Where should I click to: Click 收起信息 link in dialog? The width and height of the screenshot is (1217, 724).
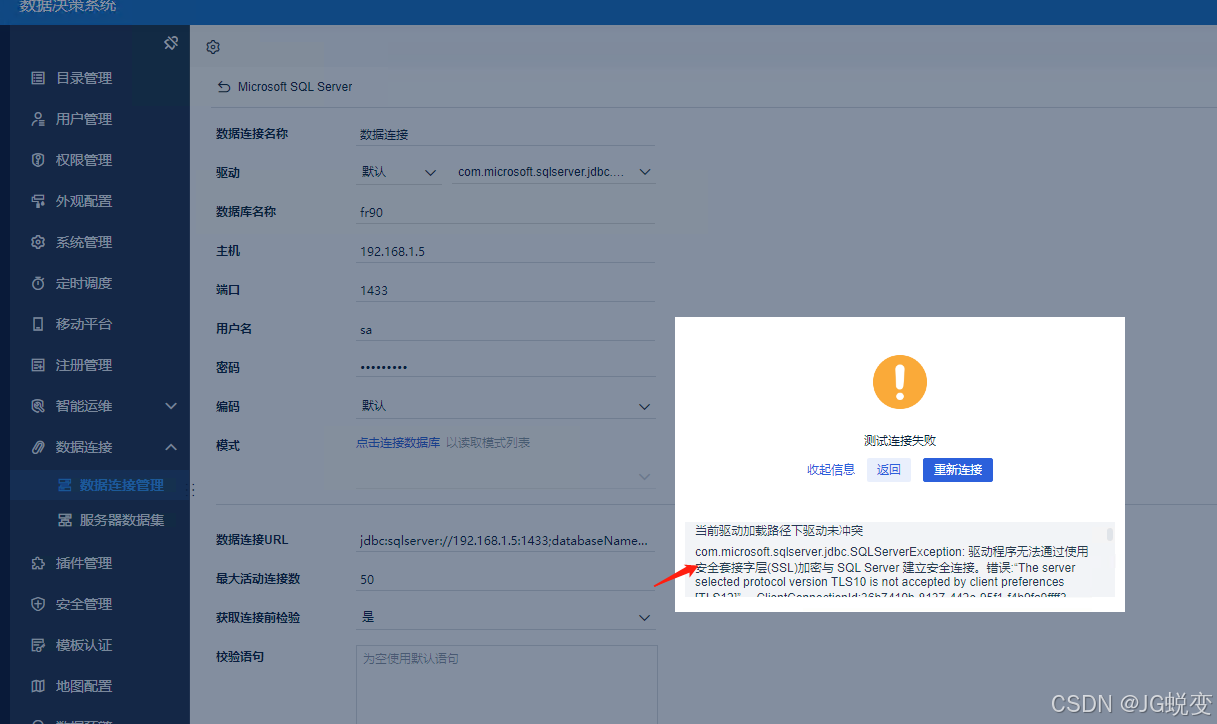point(831,470)
